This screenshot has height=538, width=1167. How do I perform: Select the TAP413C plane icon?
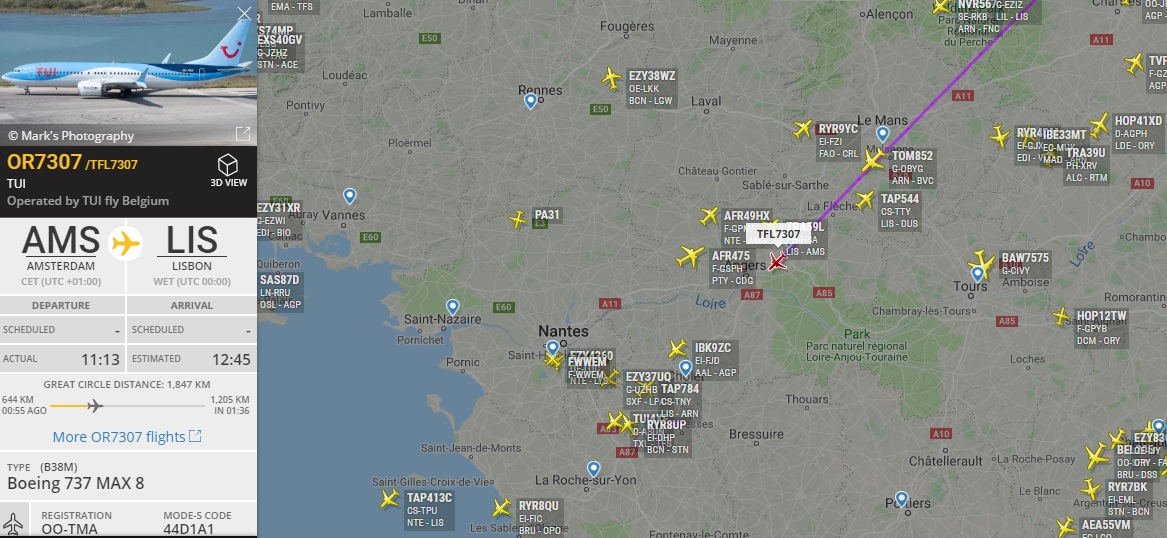click(389, 499)
